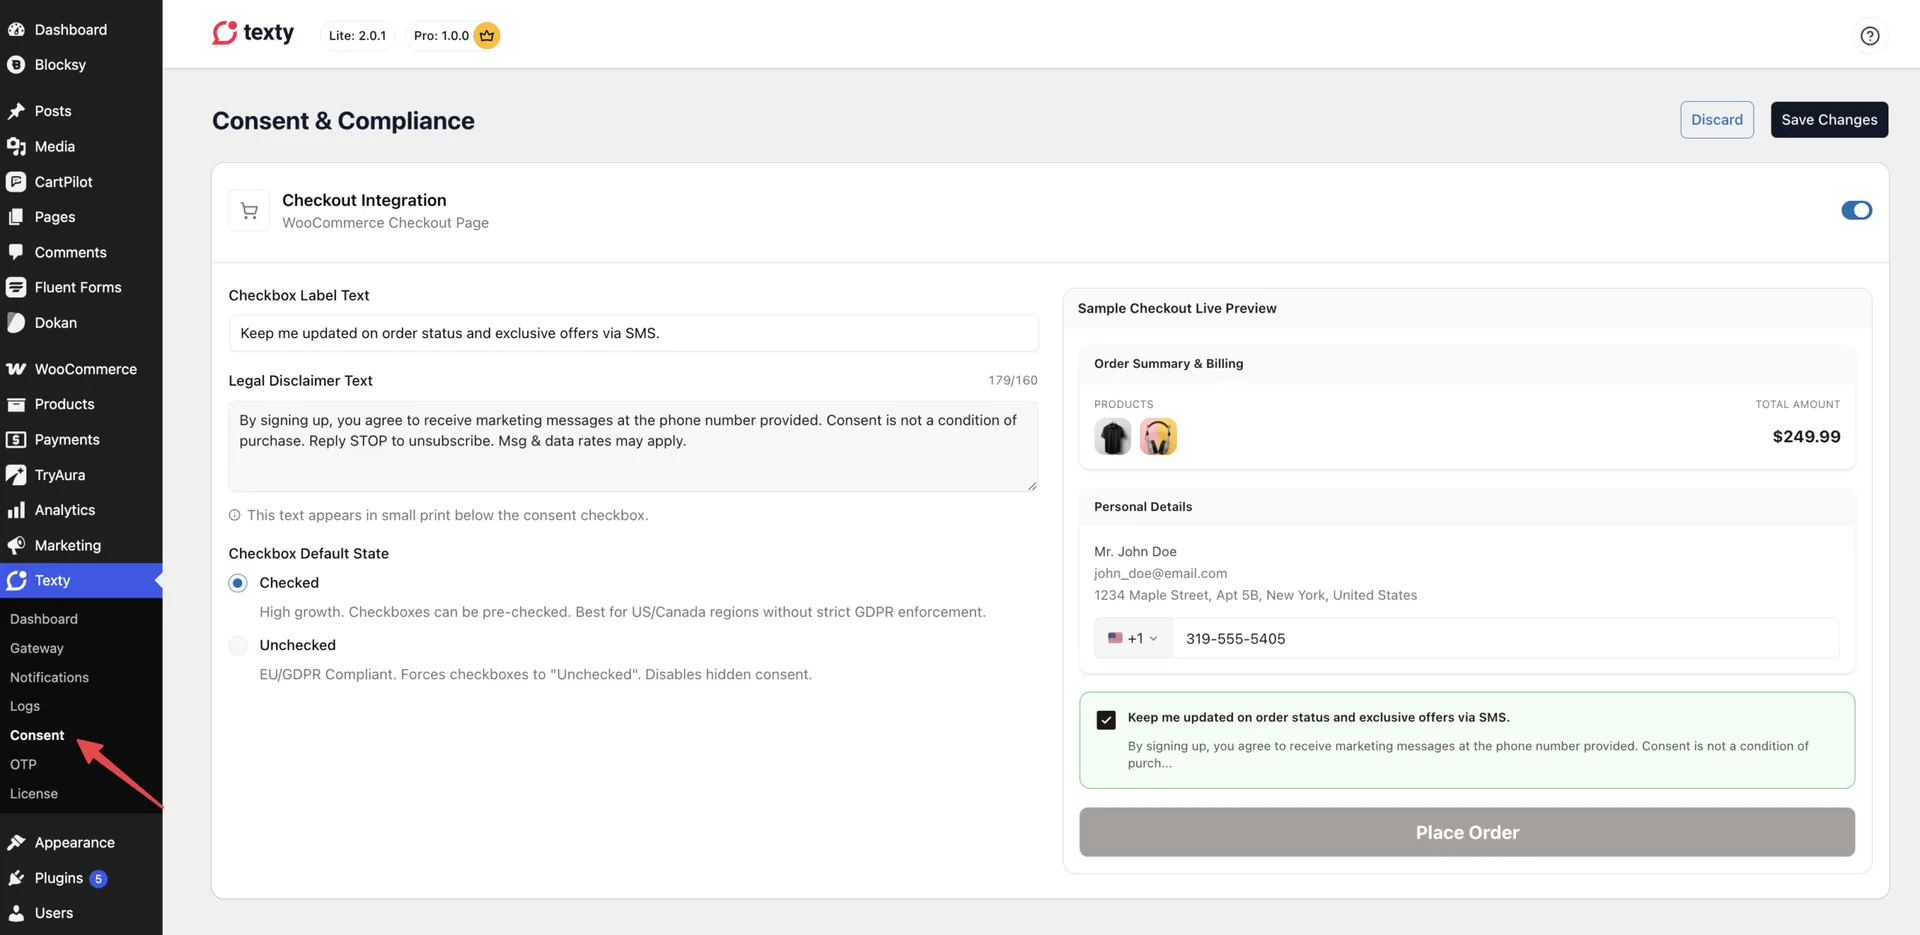
Task: Open the Logs submenu item
Action: pos(25,706)
